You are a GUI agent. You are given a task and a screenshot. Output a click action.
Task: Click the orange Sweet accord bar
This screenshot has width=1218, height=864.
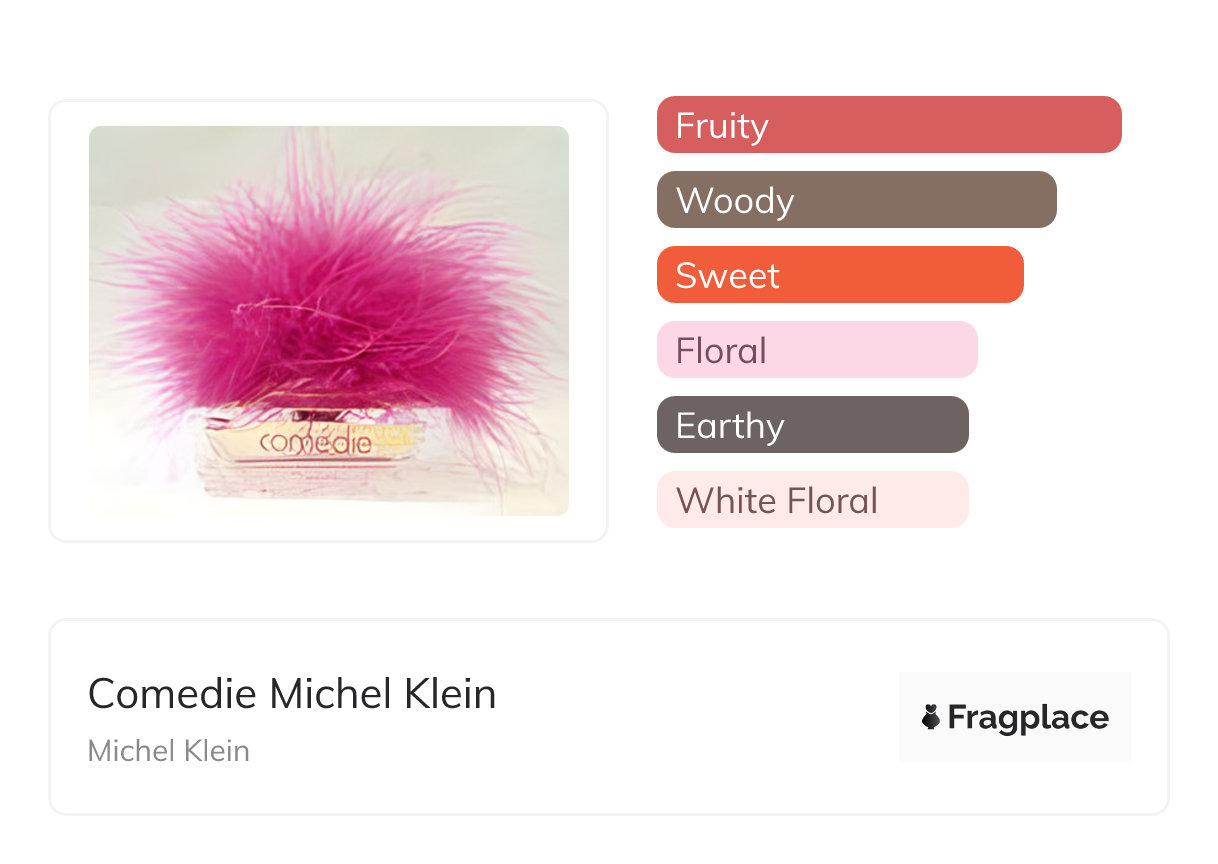click(x=840, y=275)
